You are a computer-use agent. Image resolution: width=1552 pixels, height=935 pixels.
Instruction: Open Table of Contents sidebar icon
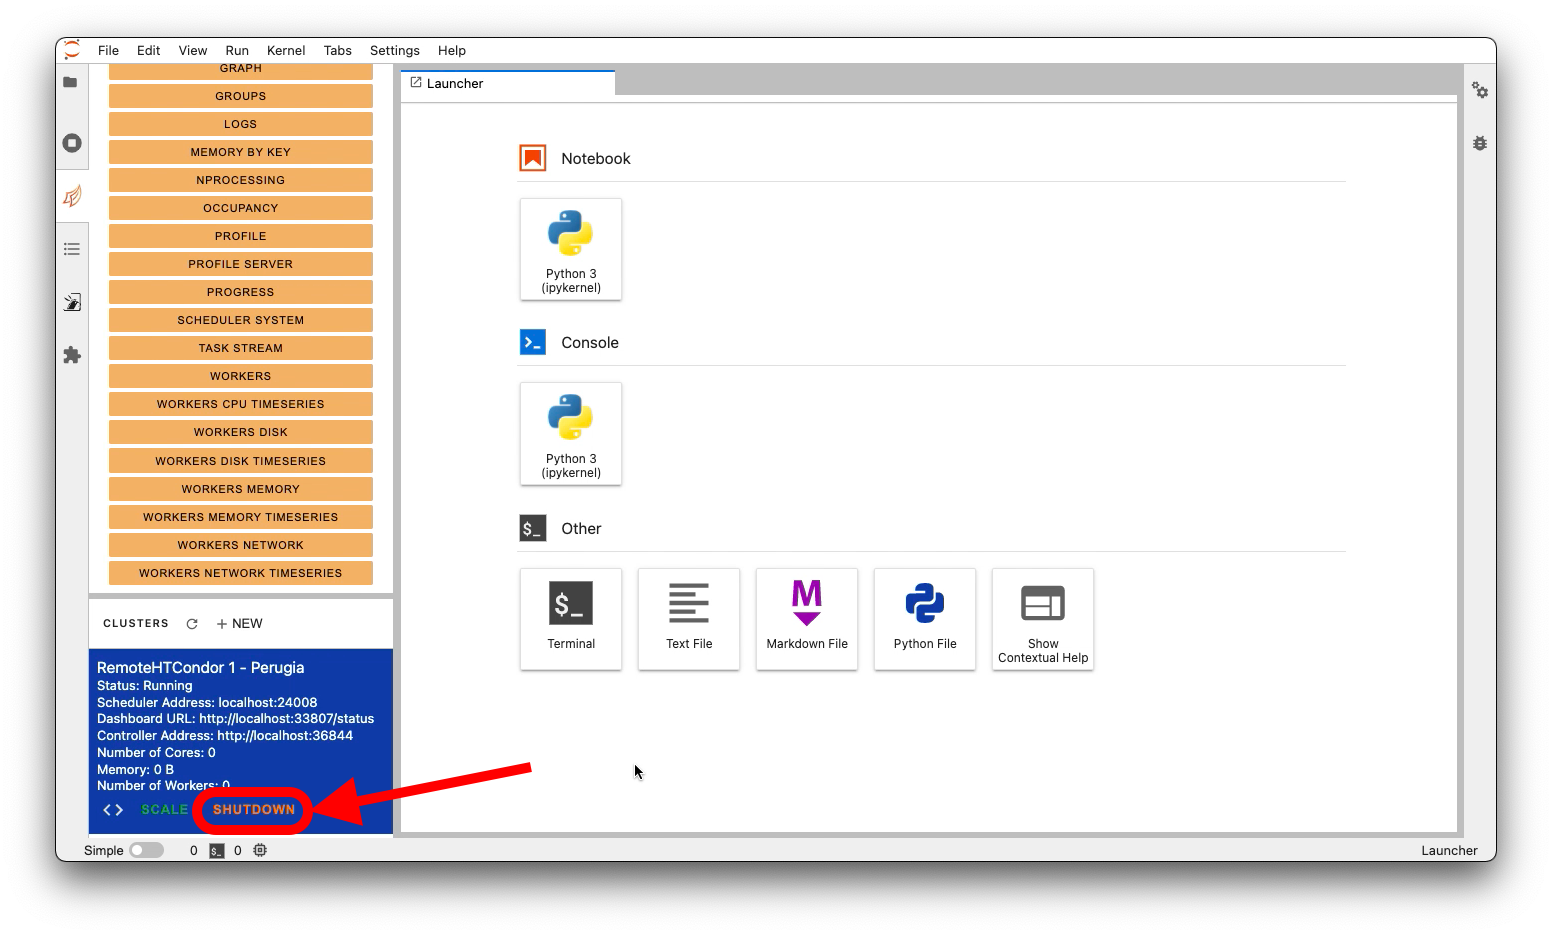pyautogui.click(x=72, y=249)
